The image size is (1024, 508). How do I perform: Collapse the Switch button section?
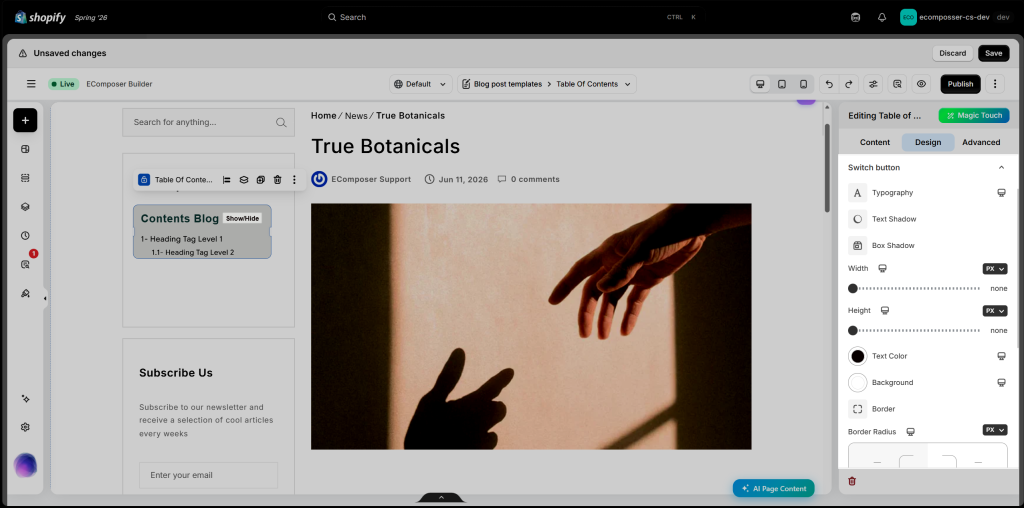(1001, 168)
